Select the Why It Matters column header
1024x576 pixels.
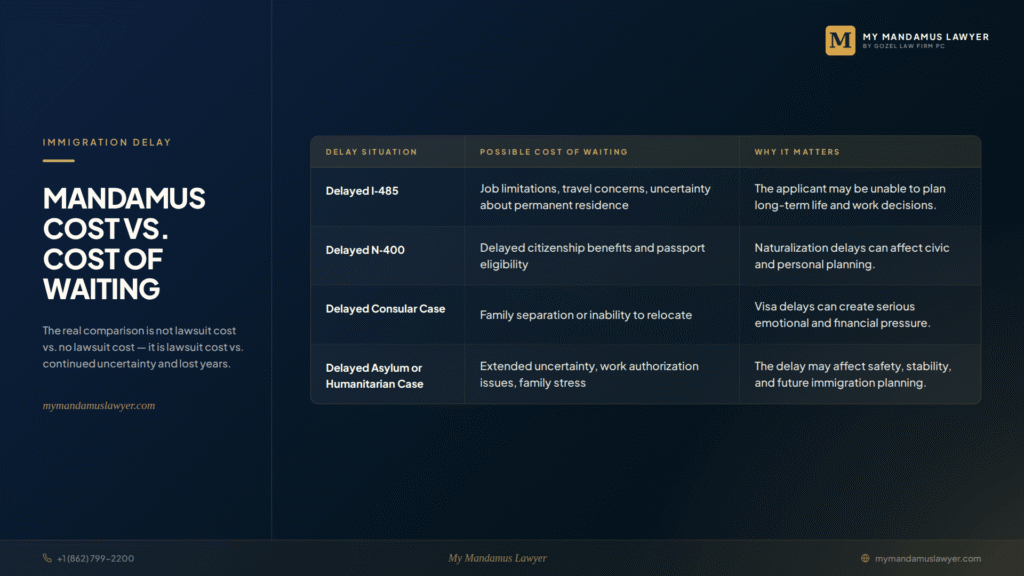[x=797, y=152]
